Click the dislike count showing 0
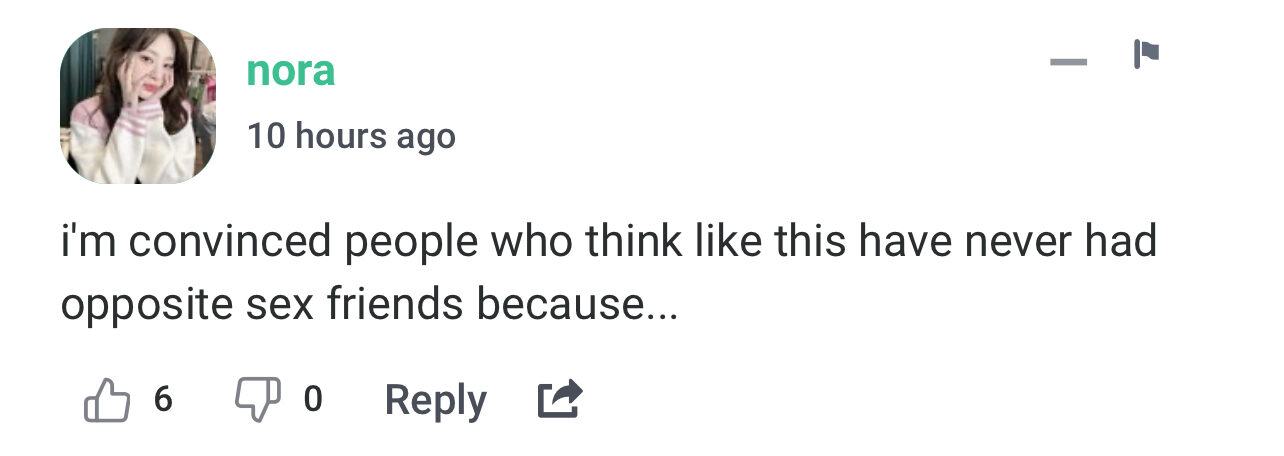The height and width of the screenshot is (456, 1284). 312,400
